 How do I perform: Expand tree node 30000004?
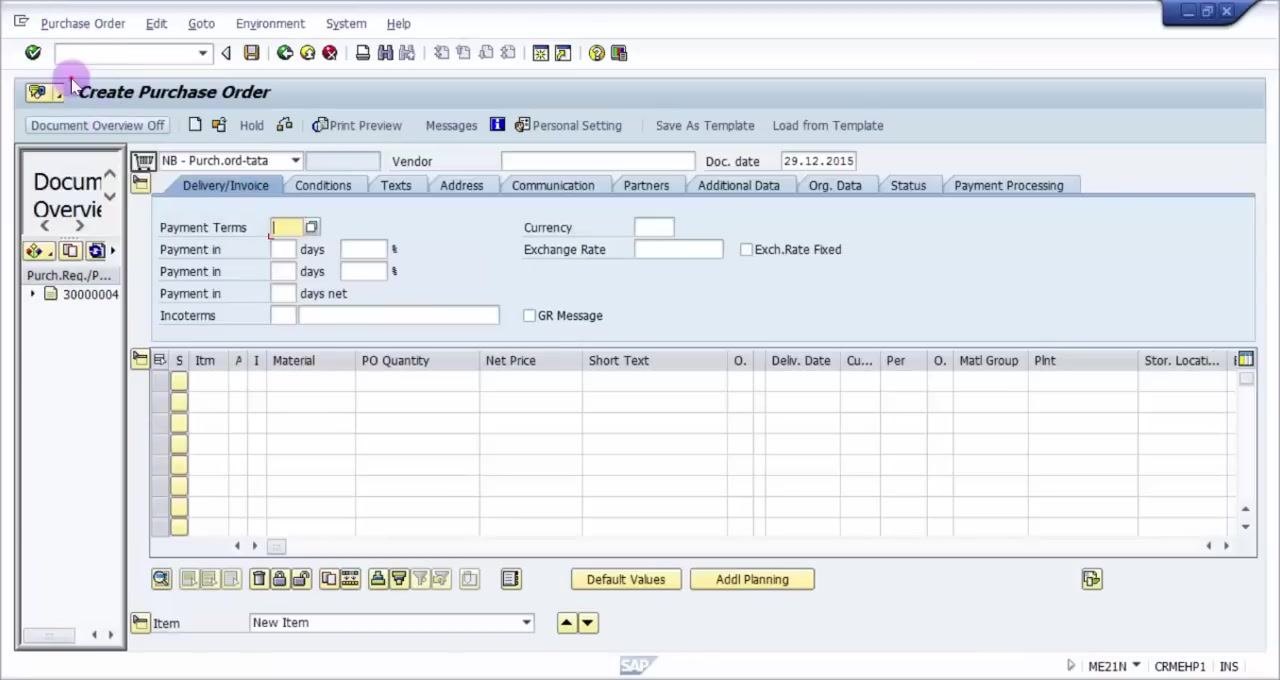coord(33,294)
